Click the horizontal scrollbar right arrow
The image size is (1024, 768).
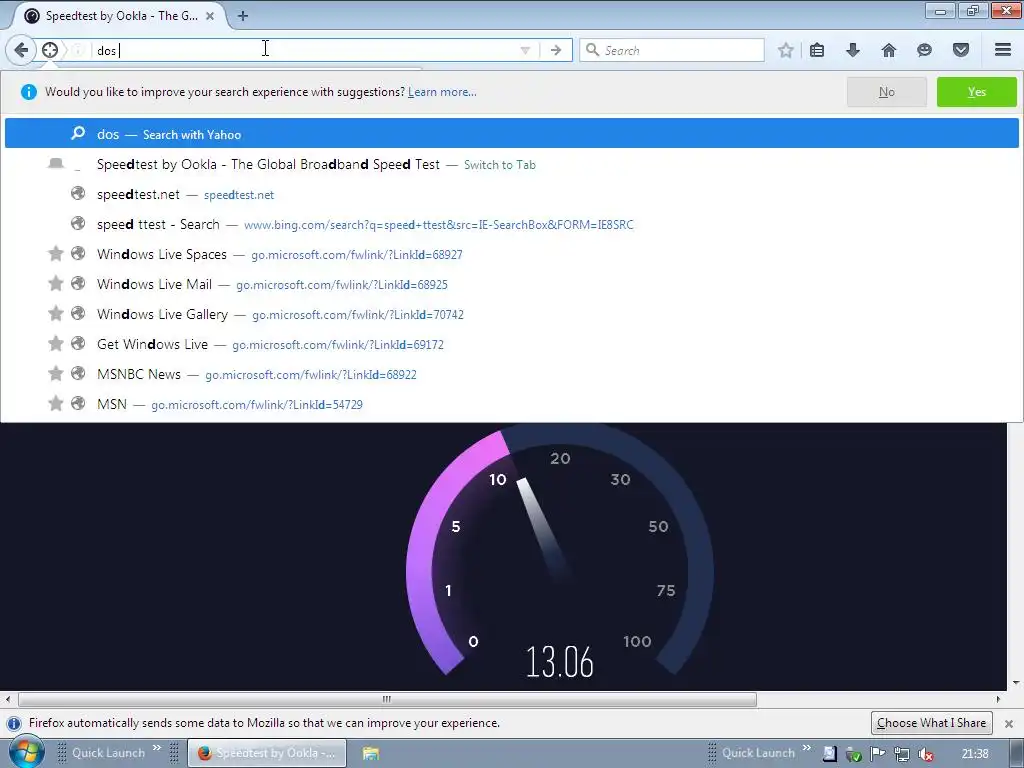tap(998, 699)
